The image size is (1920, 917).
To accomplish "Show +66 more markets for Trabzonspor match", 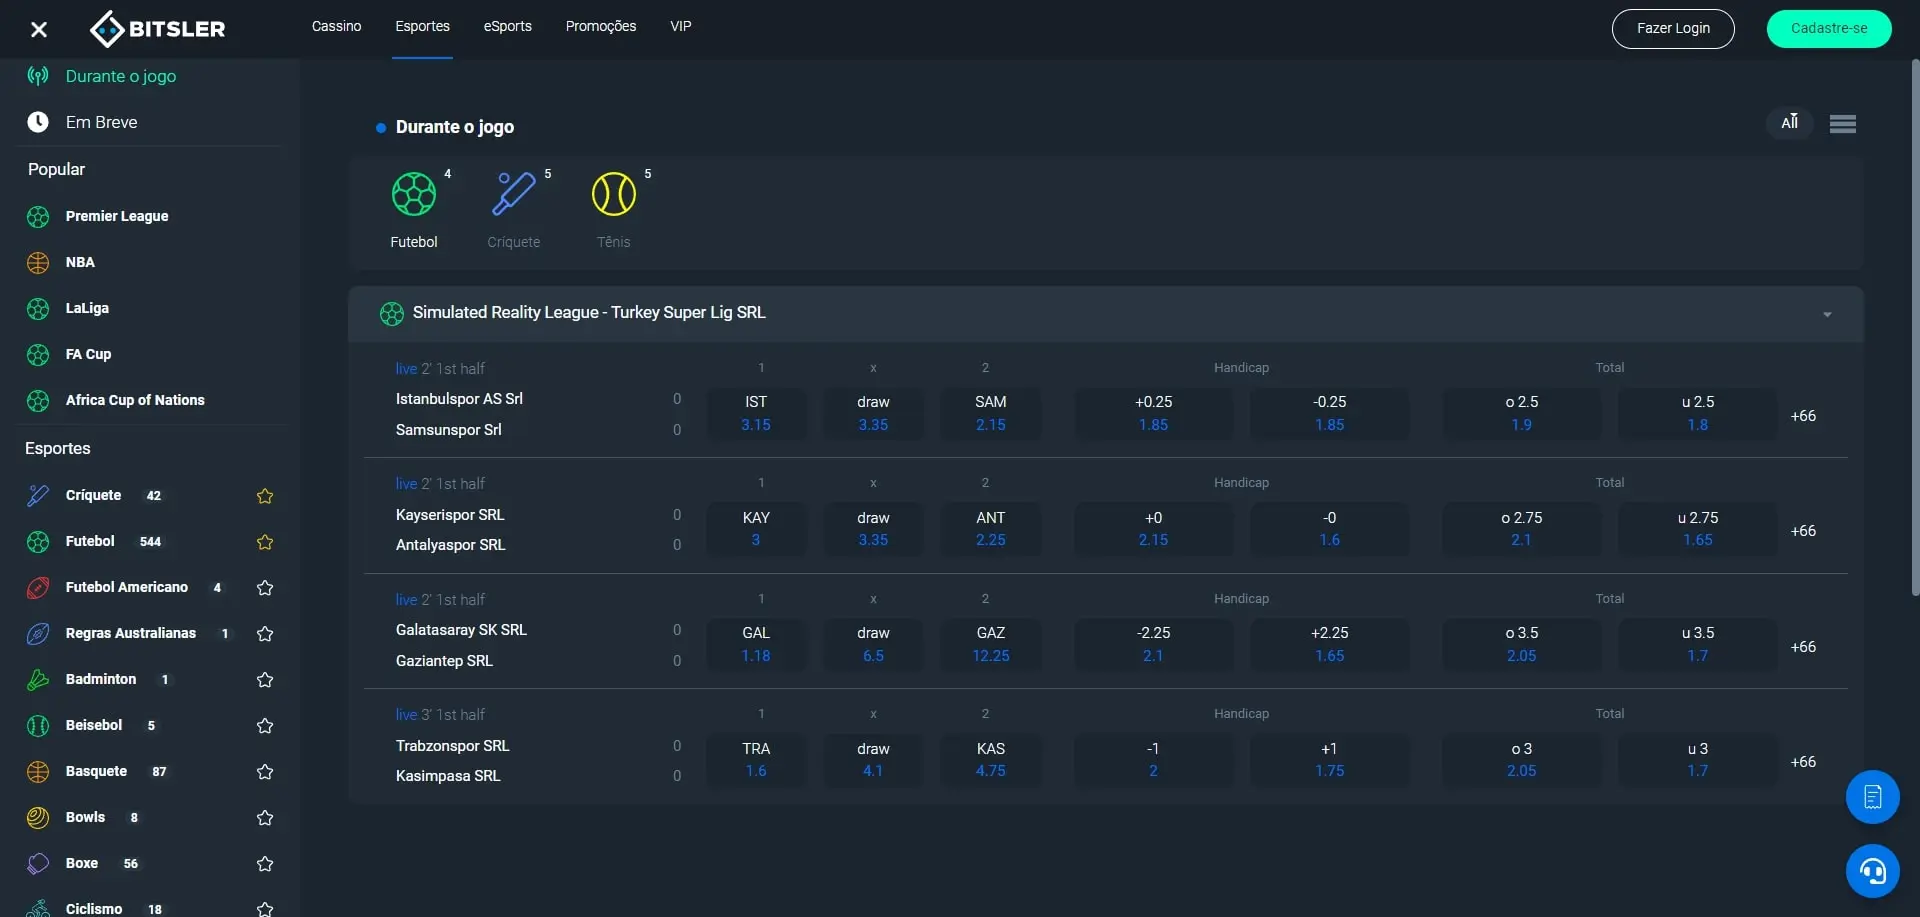I will [x=1803, y=762].
